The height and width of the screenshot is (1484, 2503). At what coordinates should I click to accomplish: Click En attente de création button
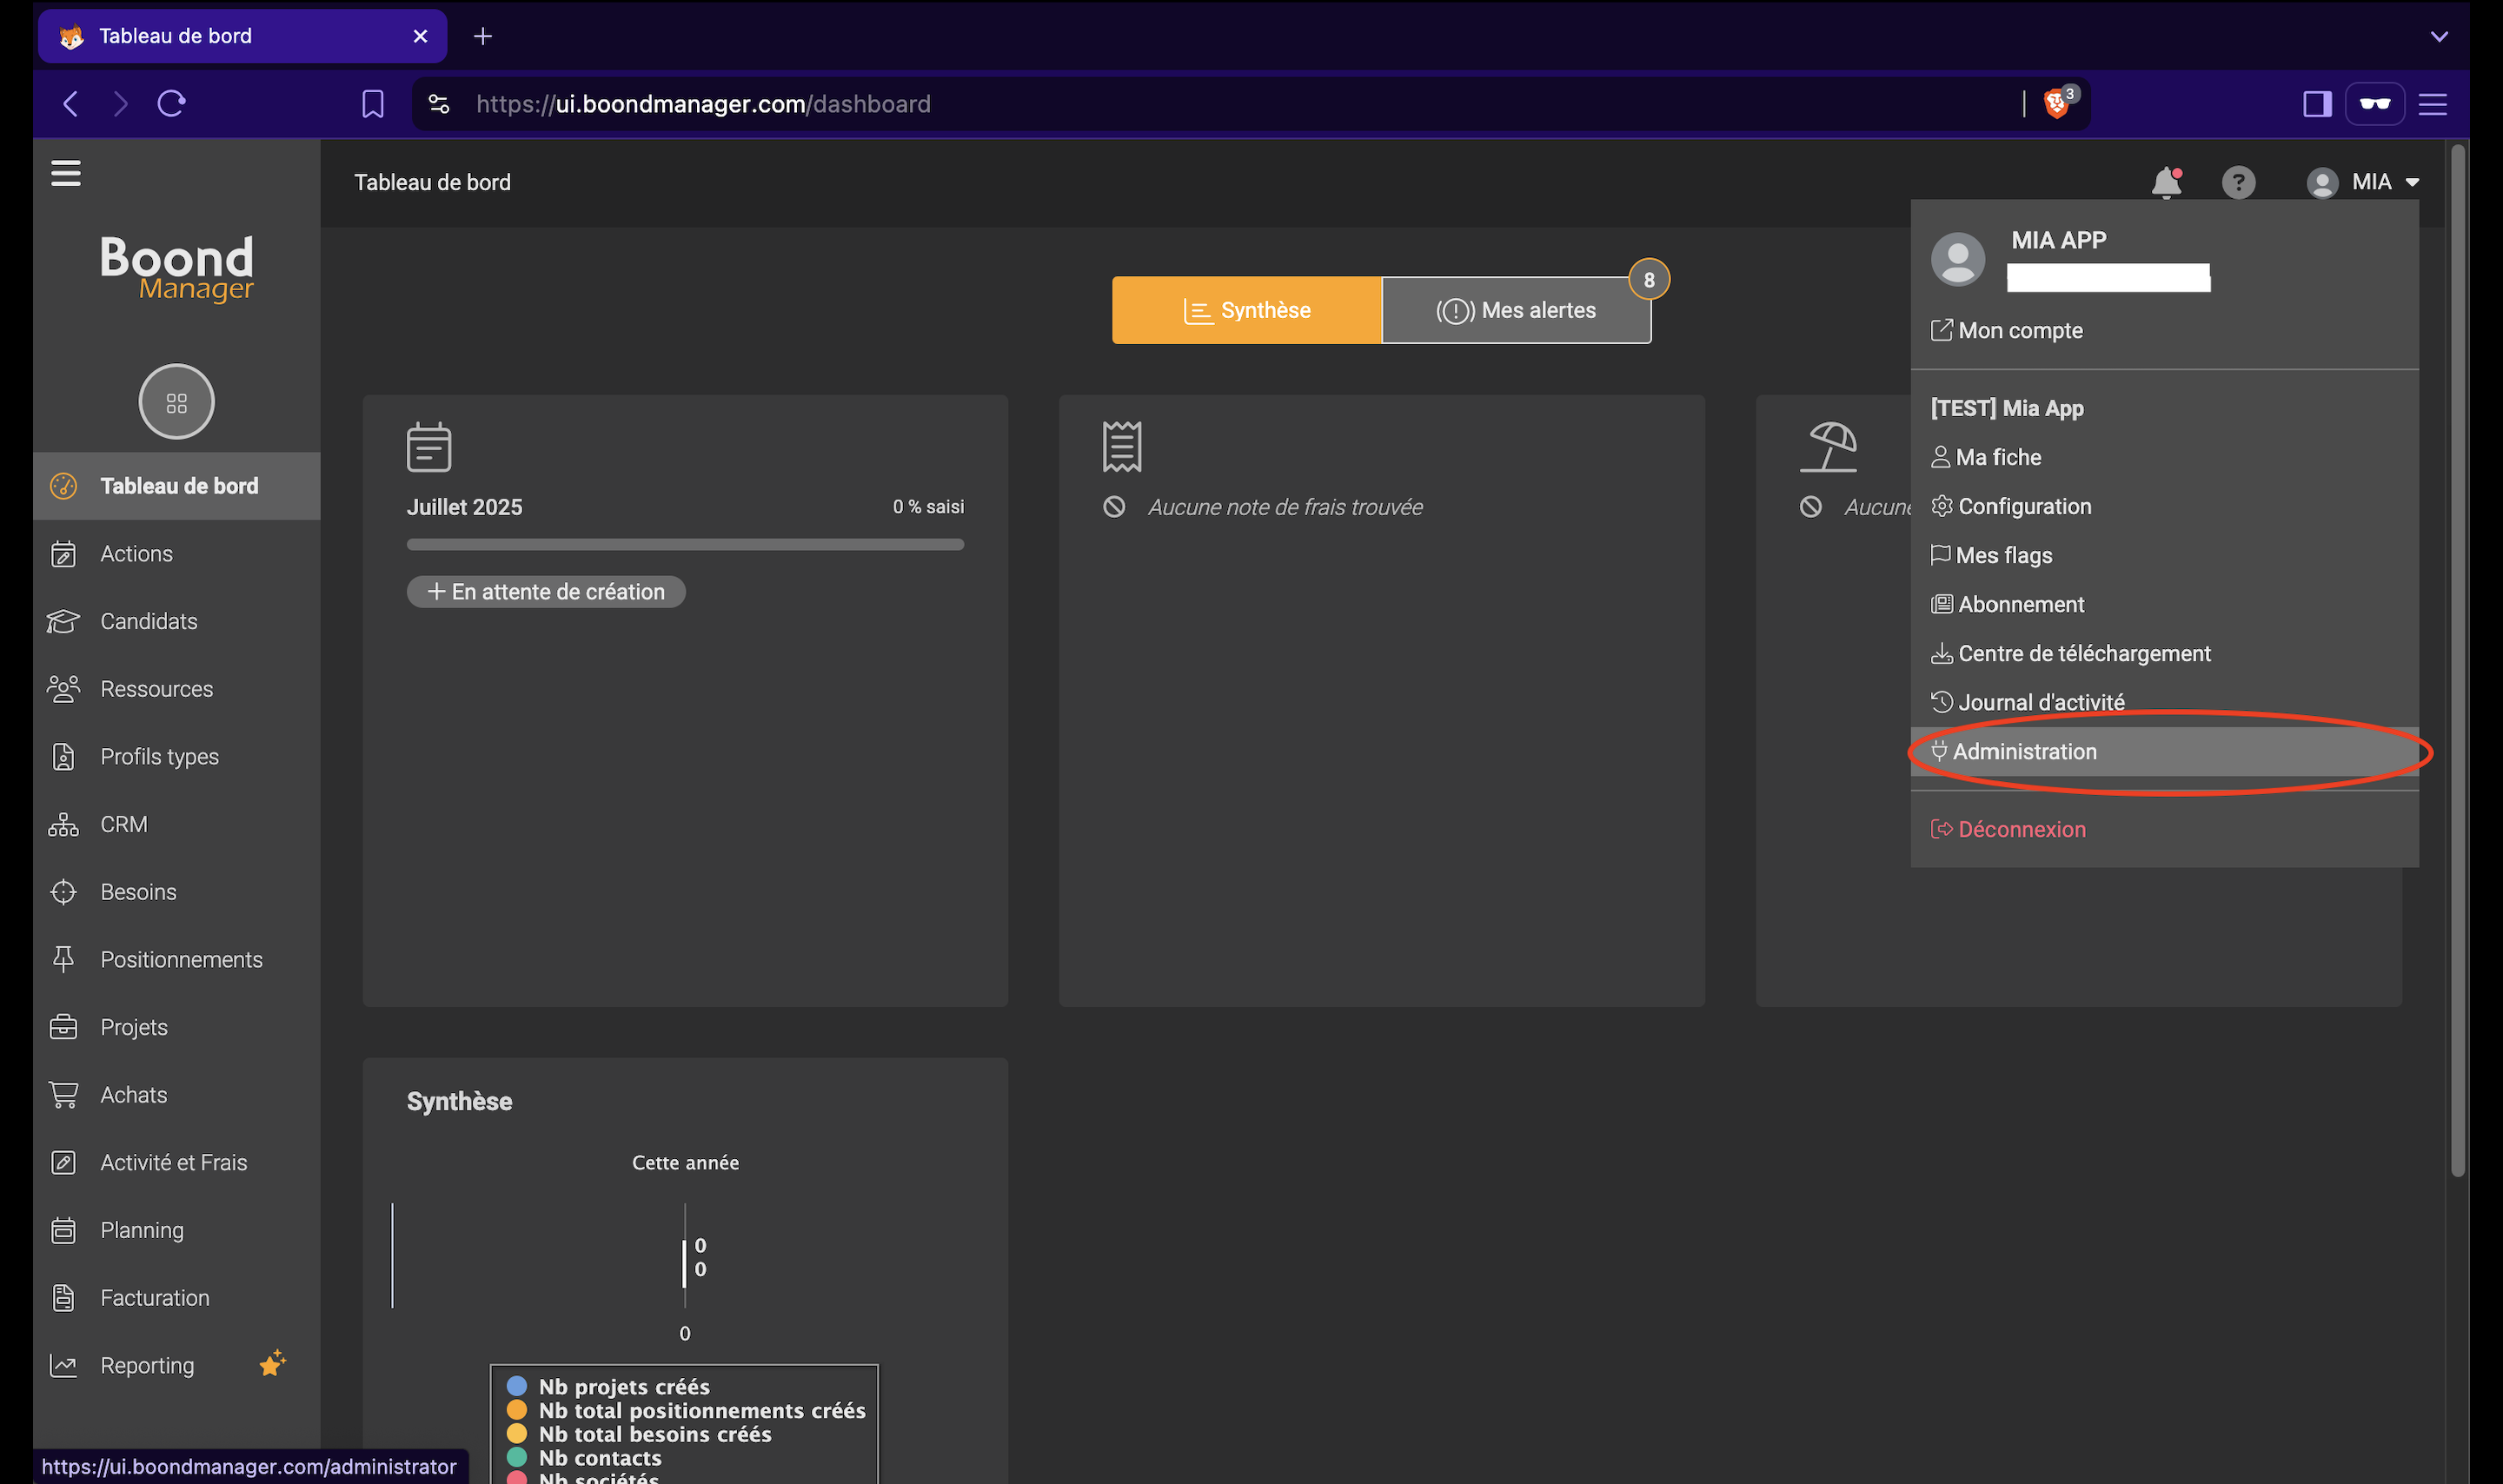(x=546, y=592)
